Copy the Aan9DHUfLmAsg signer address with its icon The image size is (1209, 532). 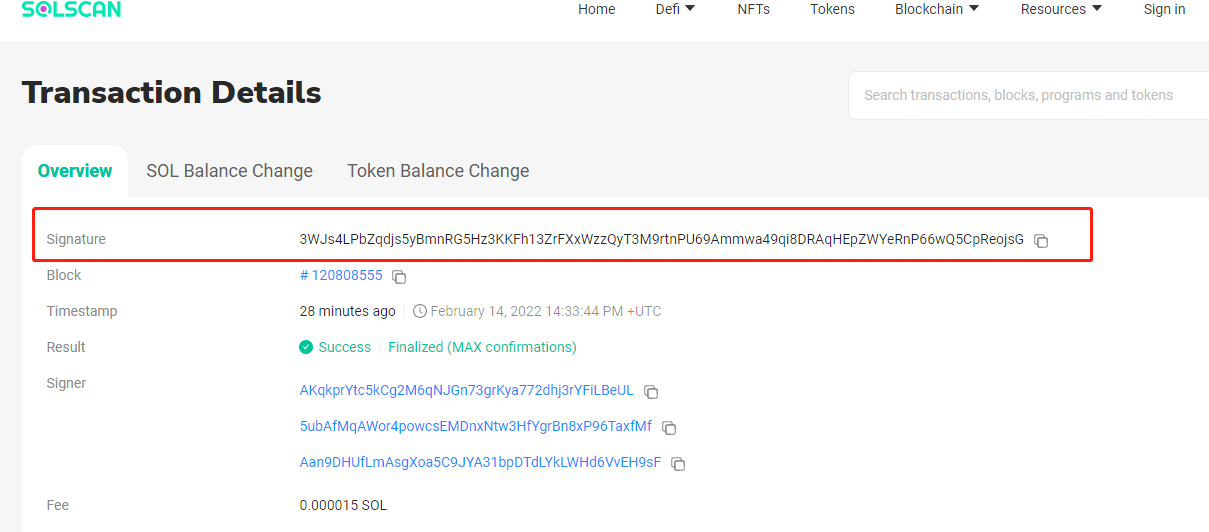click(678, 464)
